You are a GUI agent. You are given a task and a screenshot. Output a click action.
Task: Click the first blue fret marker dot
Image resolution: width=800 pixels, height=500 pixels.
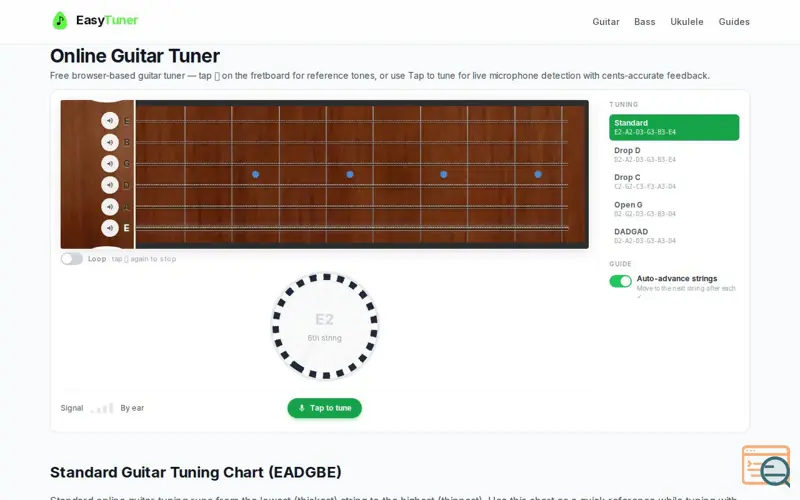(256, 174)
